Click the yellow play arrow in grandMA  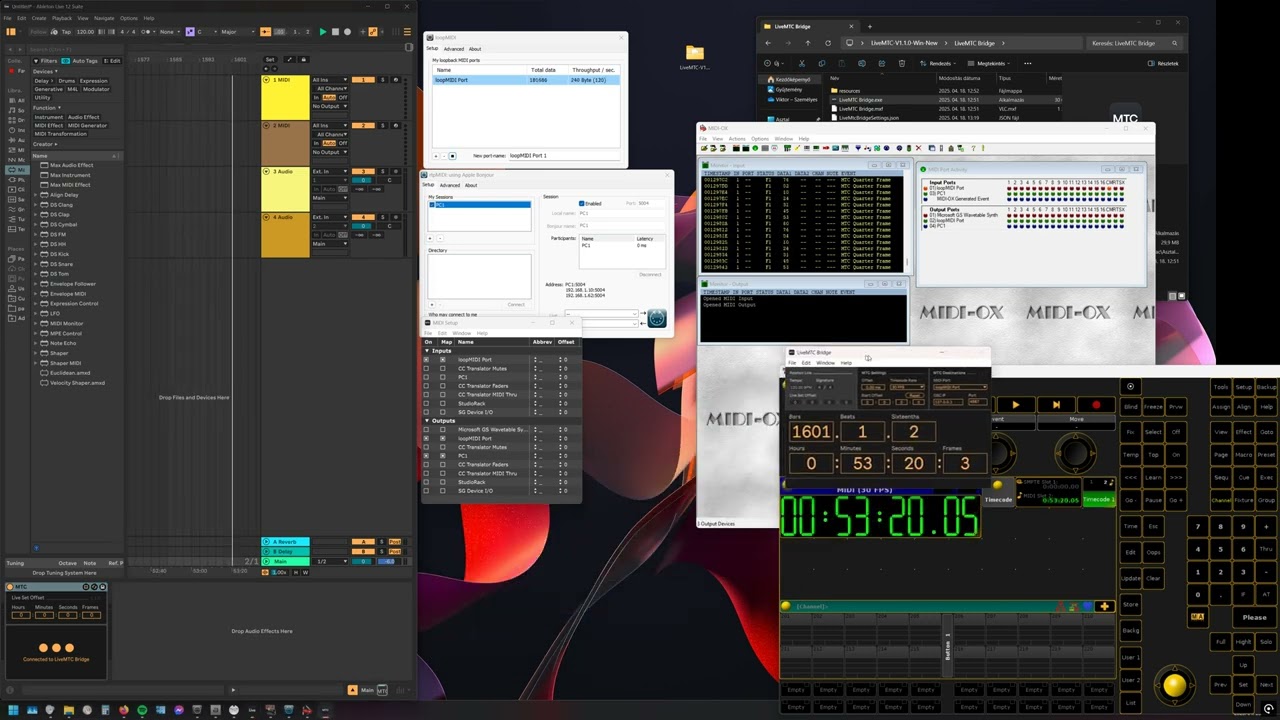tap(1015, 405)
